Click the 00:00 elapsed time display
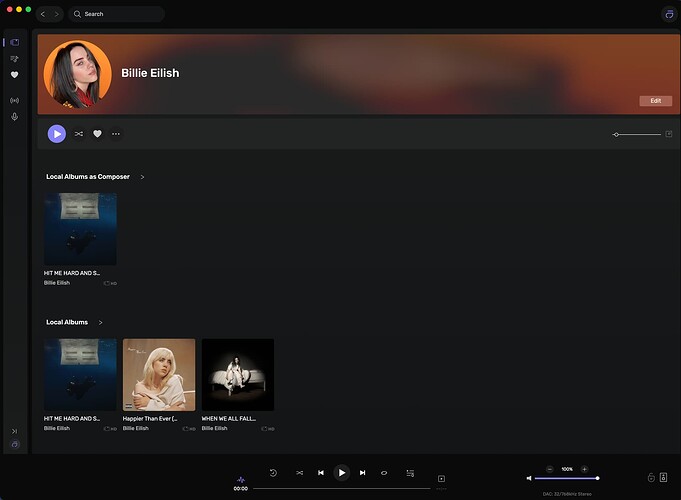681x500 pixels. pos(241,489)
